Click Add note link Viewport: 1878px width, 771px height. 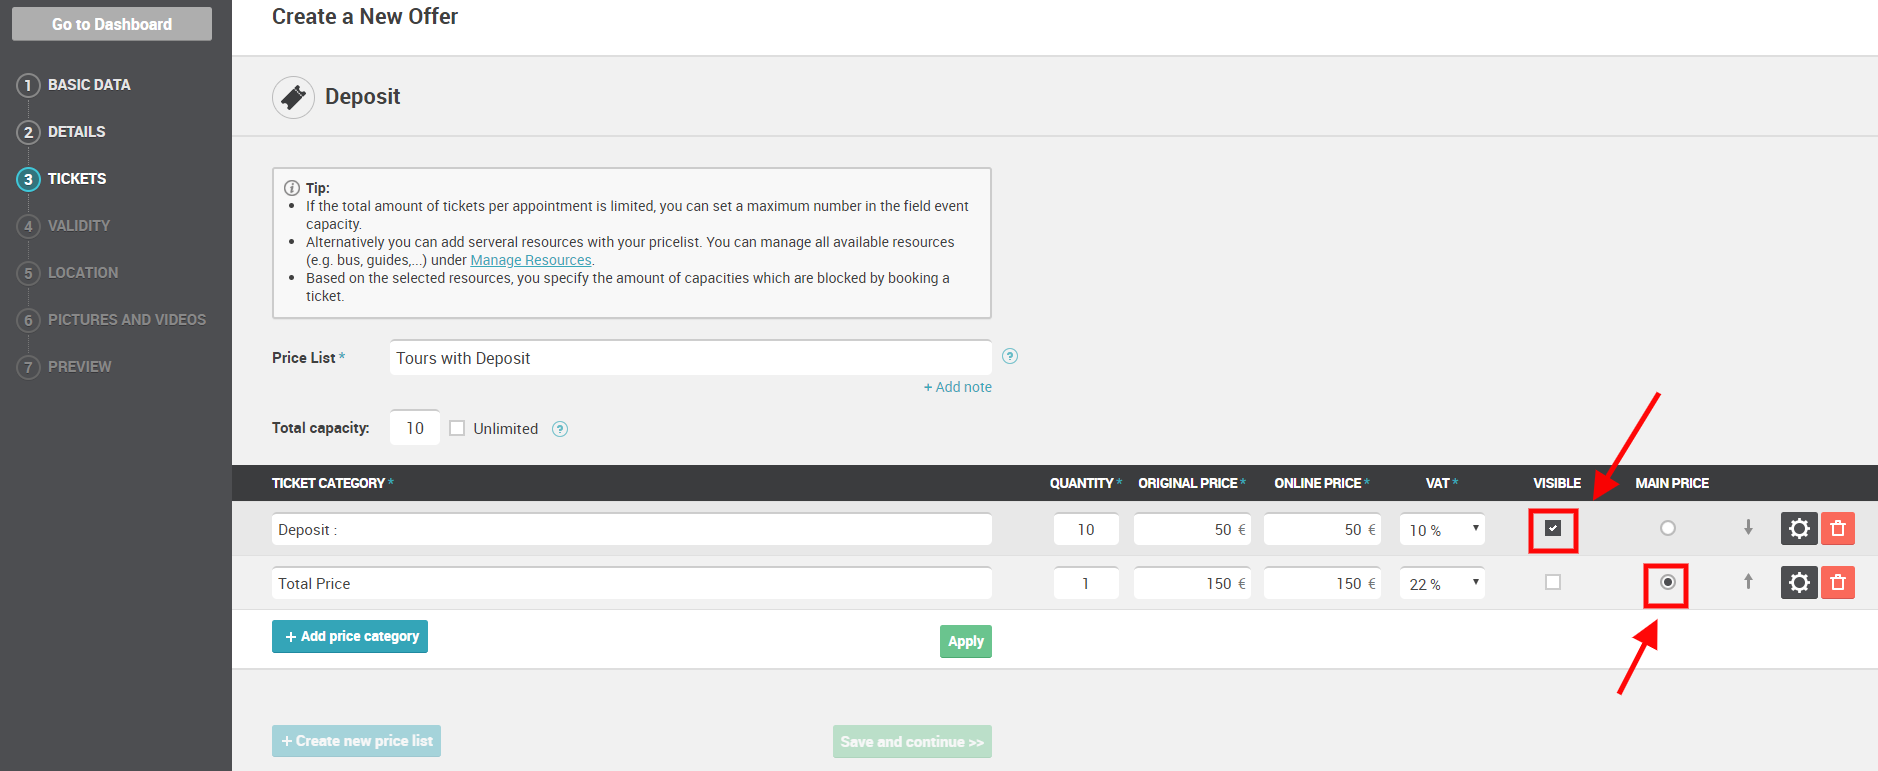tap(958, 387)
